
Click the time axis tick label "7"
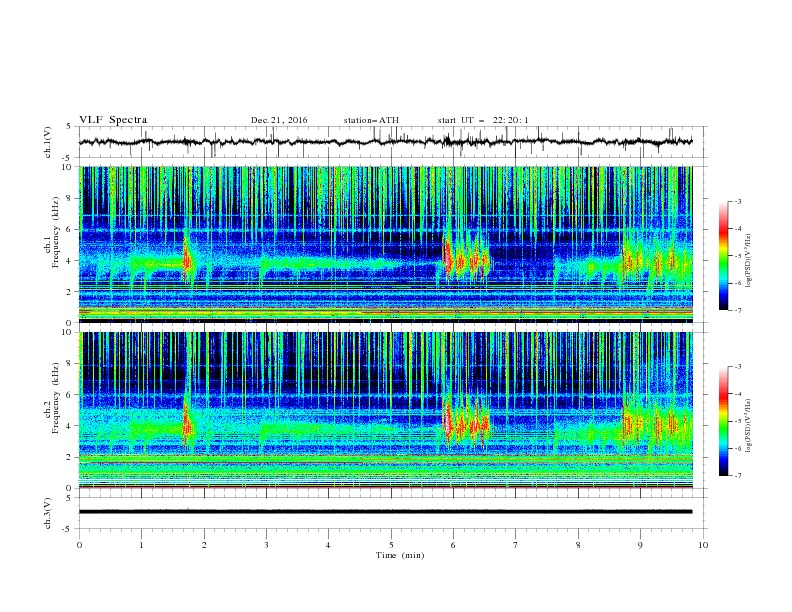coord(516,545)
